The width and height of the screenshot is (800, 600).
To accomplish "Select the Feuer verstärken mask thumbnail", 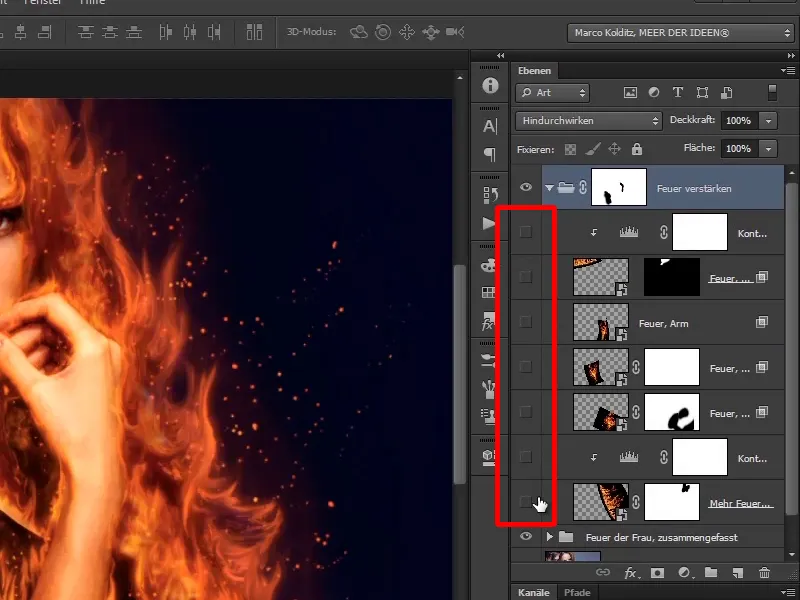I will (x=619, y=186).
